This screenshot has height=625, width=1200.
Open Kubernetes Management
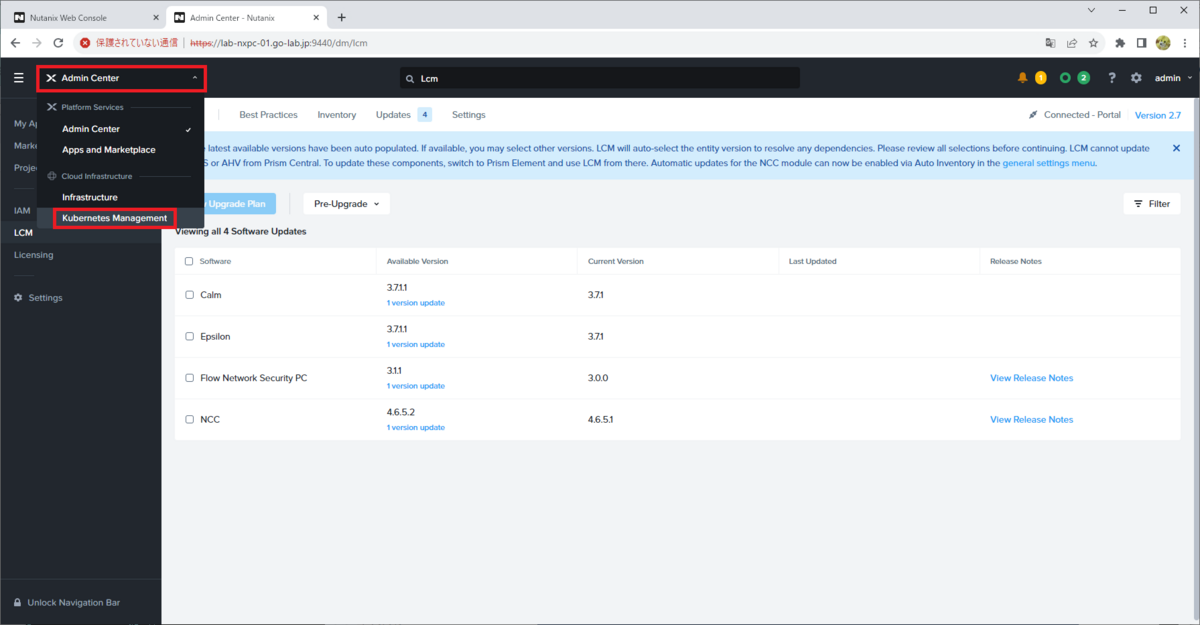tap(115, 218)
